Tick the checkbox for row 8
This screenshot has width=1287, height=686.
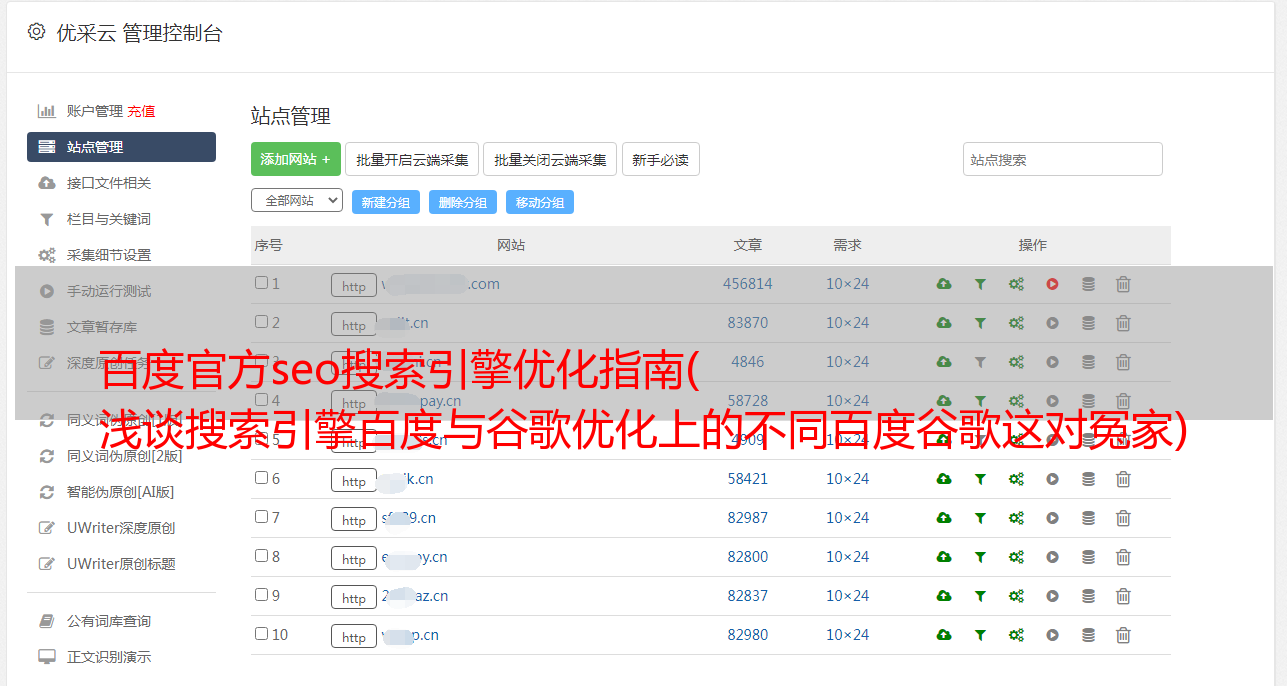click(x=261, y=556)
